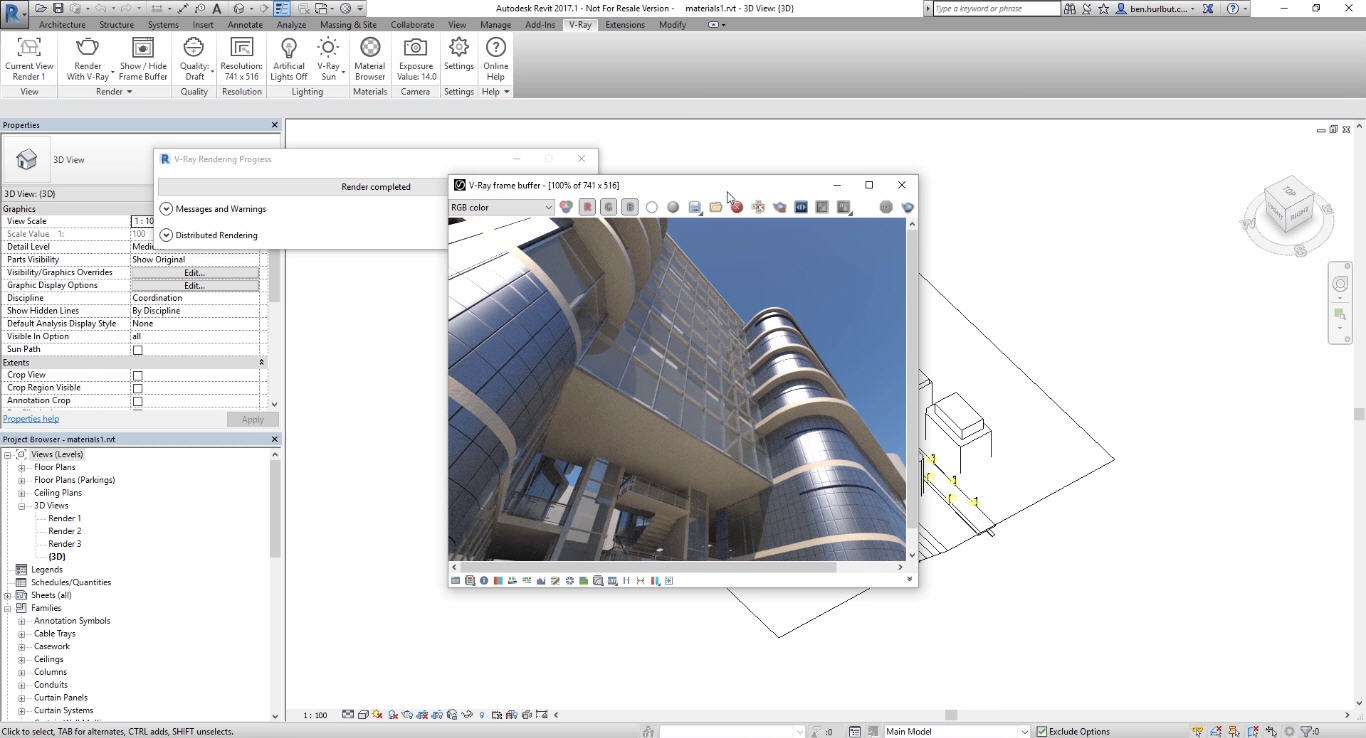
Task: Open the Manage ribbon tab
Action: [x=494, y=24]
